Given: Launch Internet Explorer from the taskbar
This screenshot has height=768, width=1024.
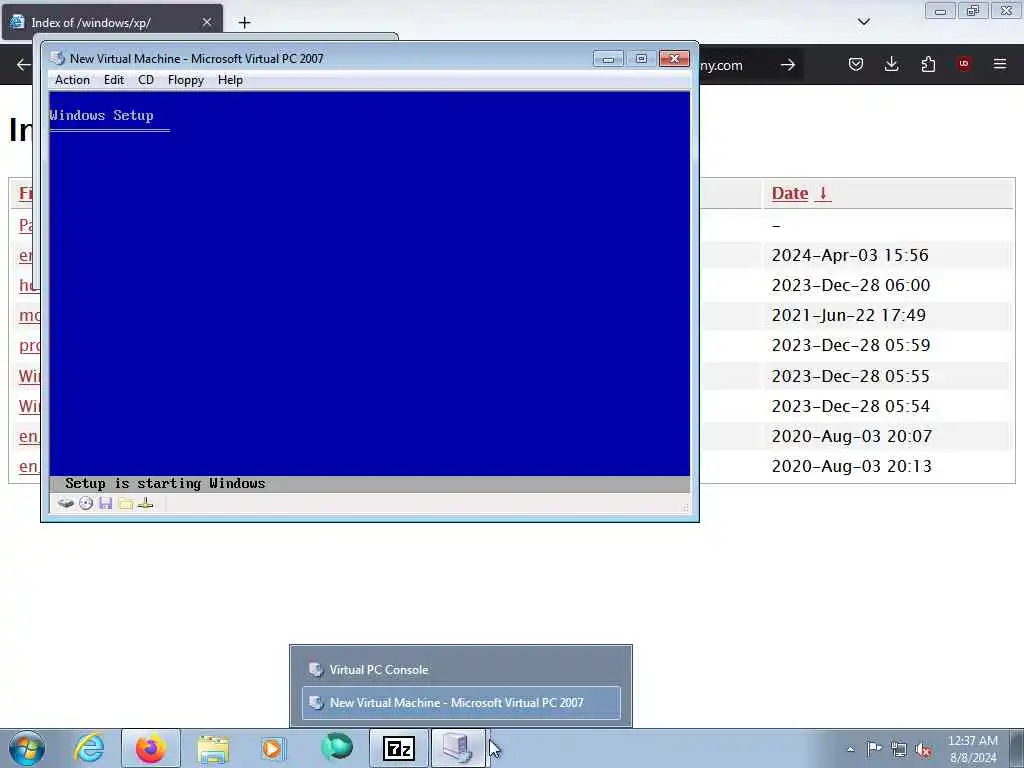Looking at the screenshot, I should pyautogui.click(x=89, y=748).
